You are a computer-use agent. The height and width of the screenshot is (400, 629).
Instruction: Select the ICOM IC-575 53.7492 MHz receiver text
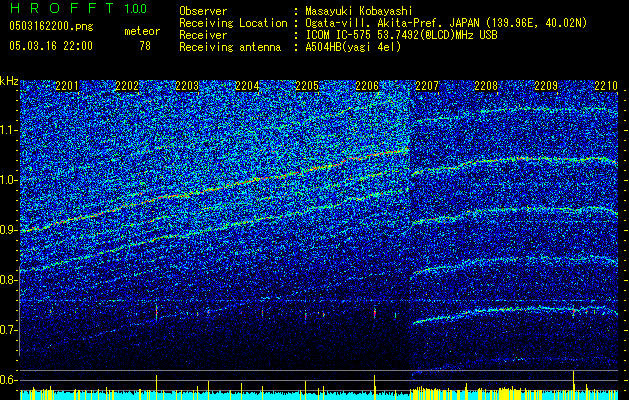pyautogui.click(x=401, y=35)
